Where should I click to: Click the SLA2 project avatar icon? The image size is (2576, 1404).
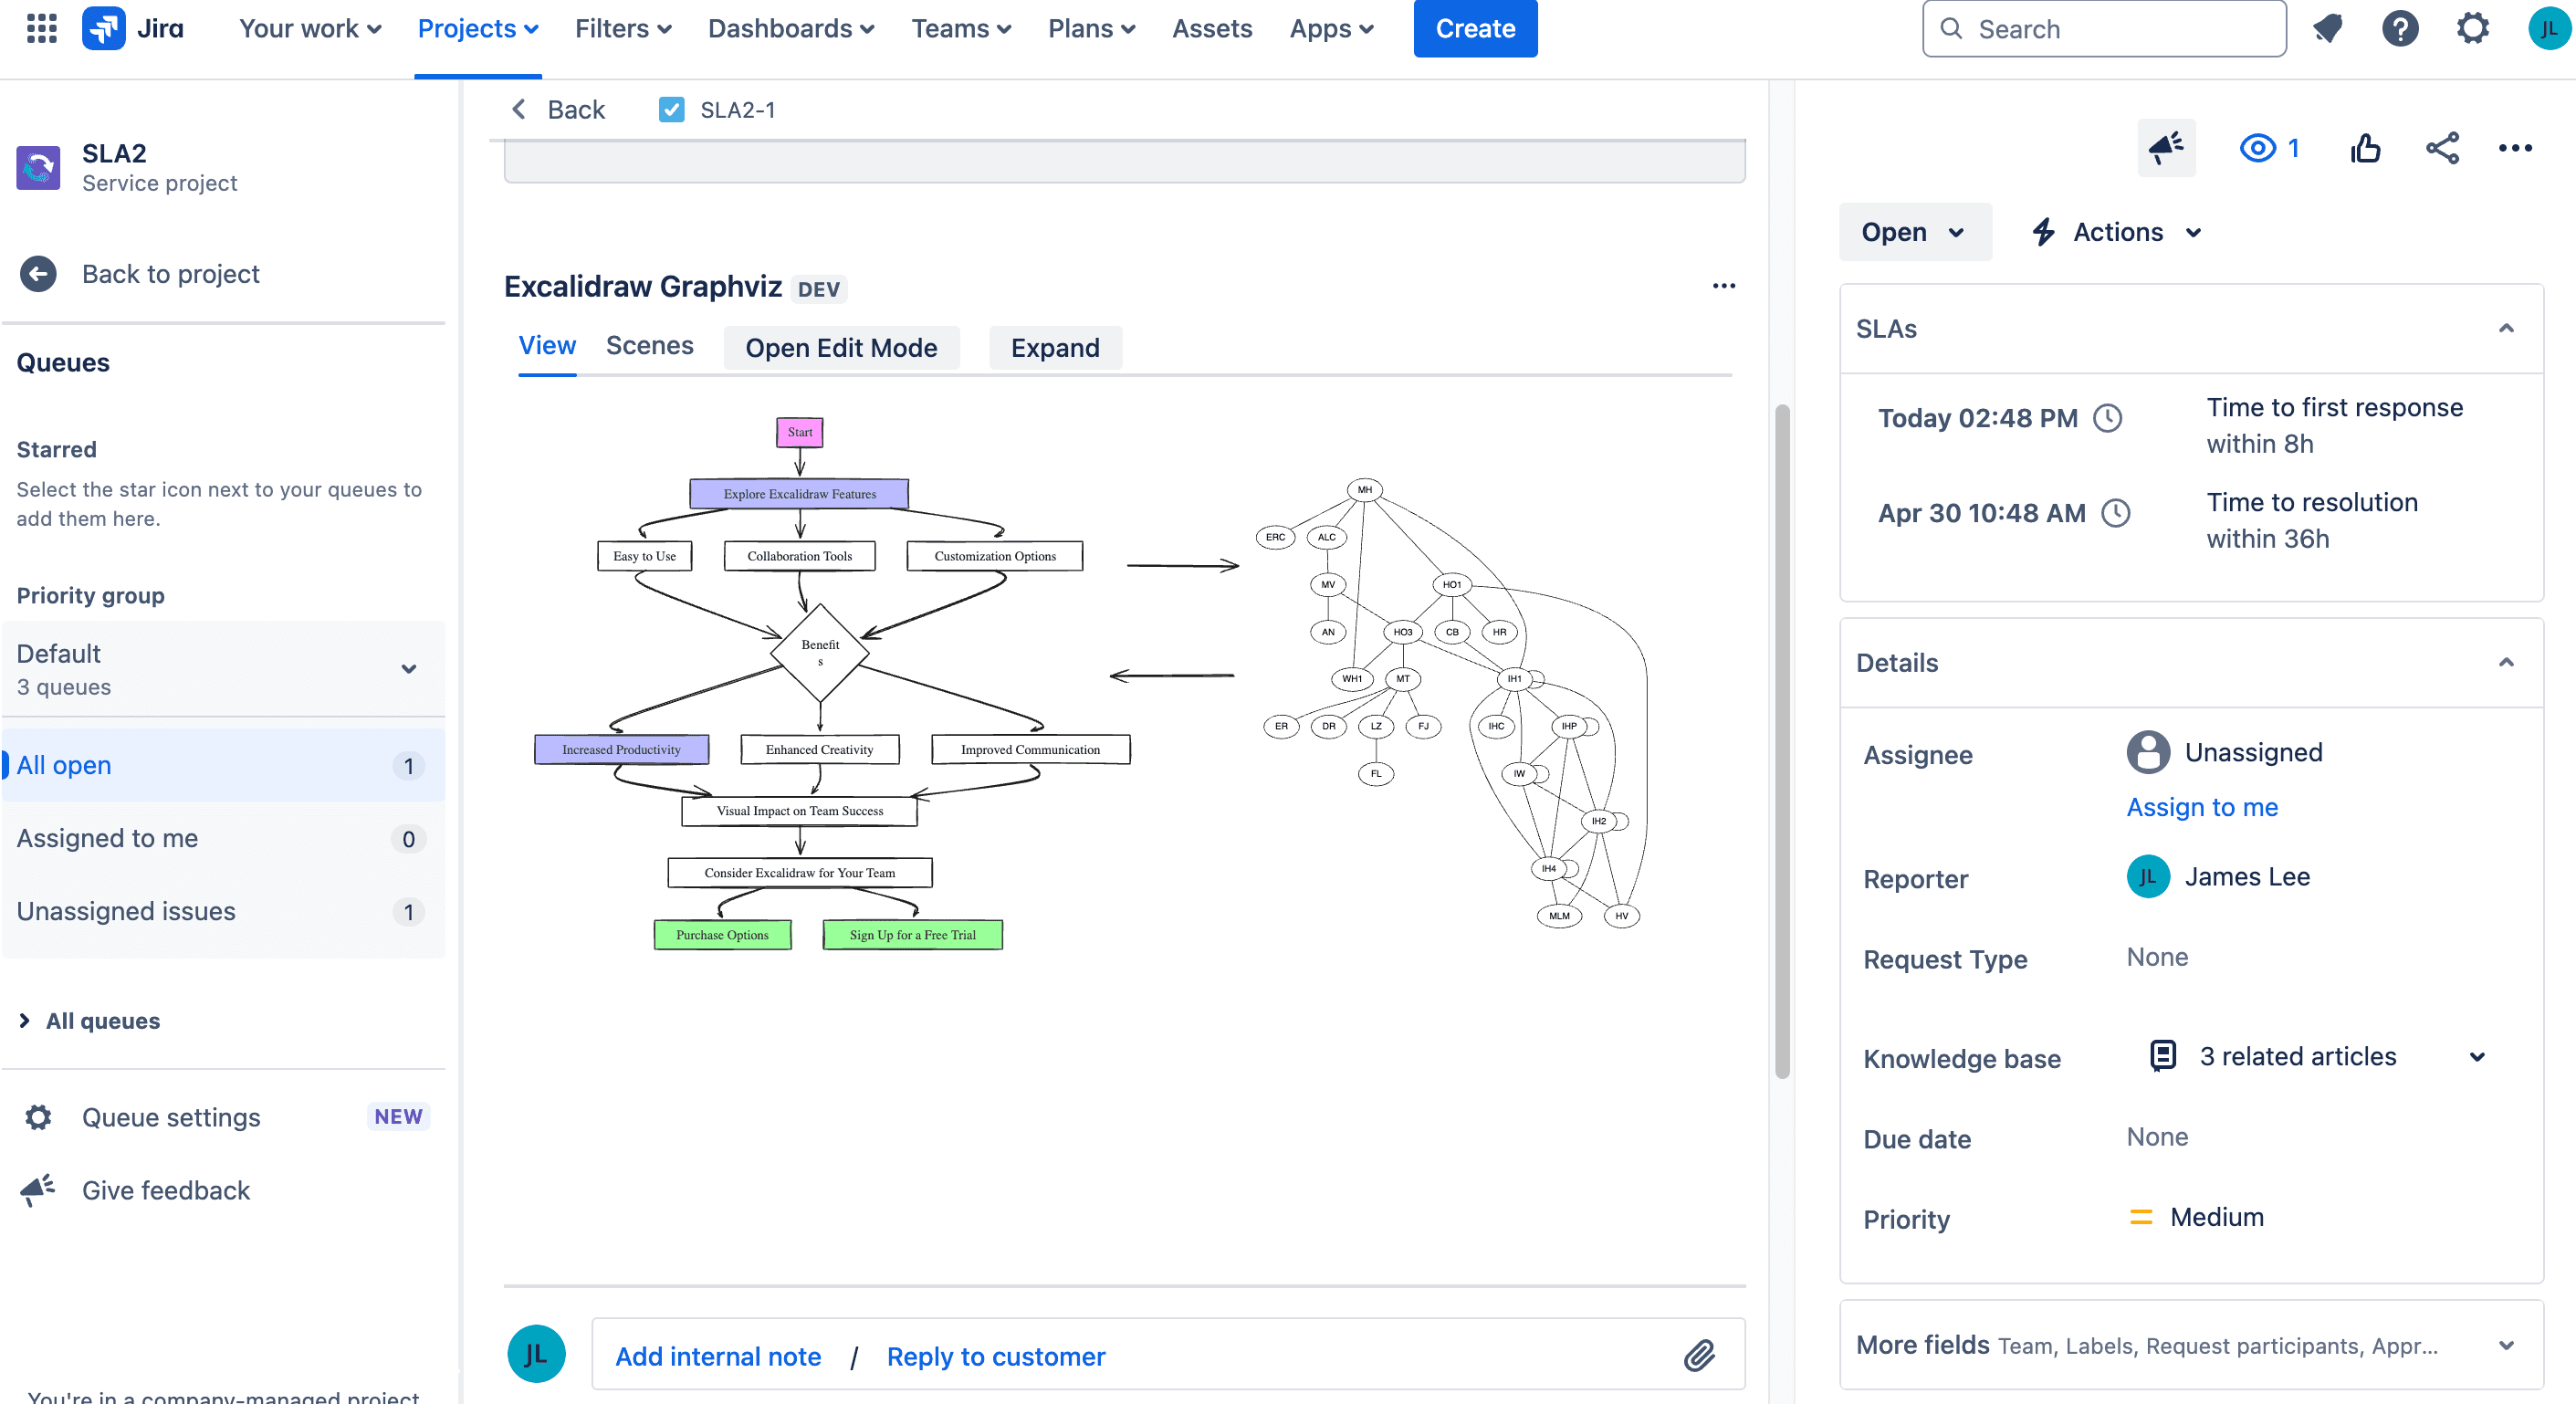38,167
